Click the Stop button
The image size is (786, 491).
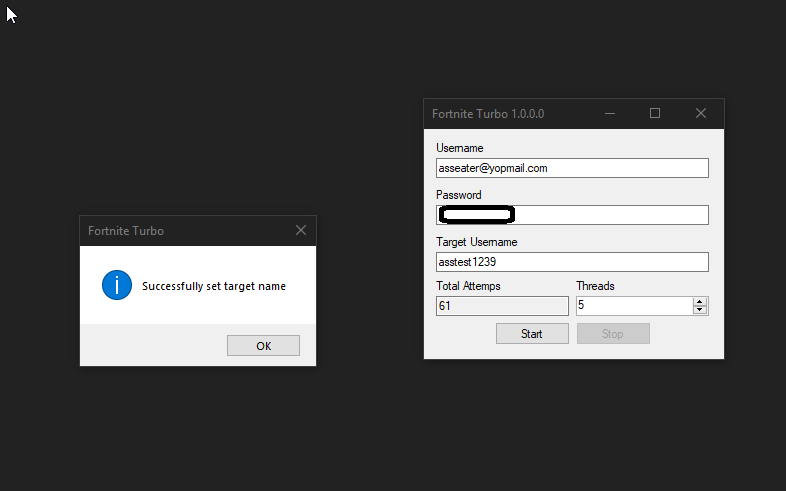pyautogui.click(x=613, y=334)
